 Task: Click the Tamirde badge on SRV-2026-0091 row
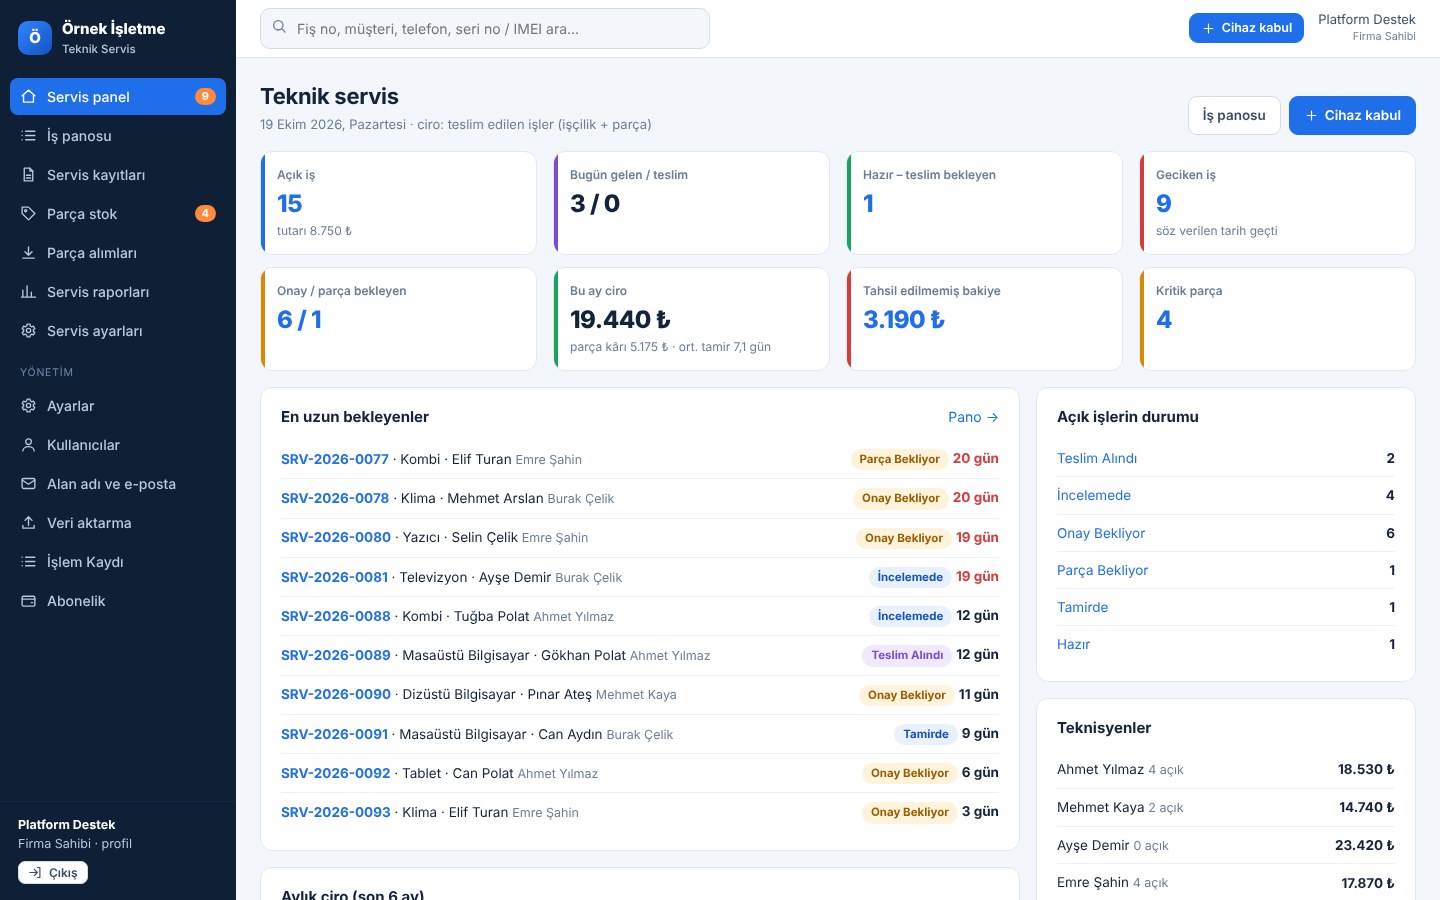click(926, 734)
